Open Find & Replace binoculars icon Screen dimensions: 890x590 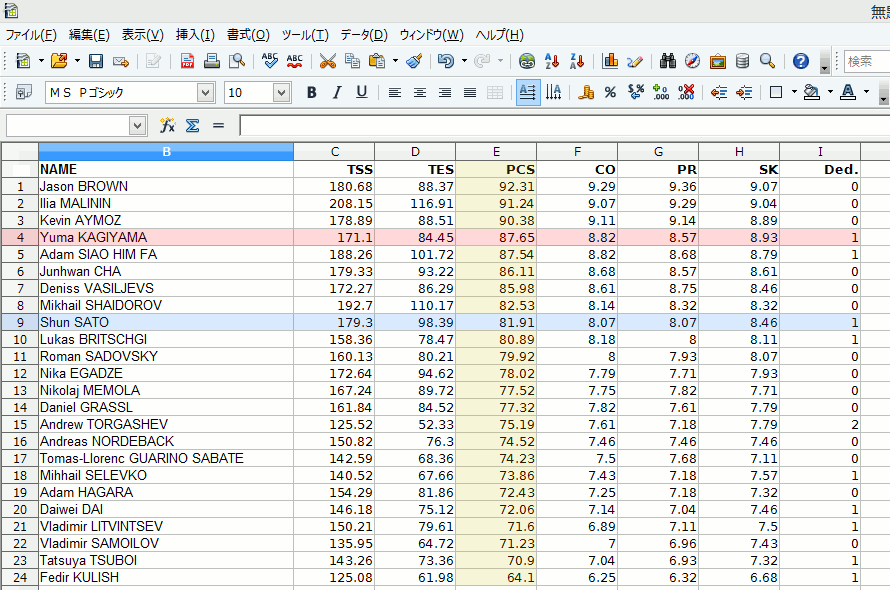668,61
